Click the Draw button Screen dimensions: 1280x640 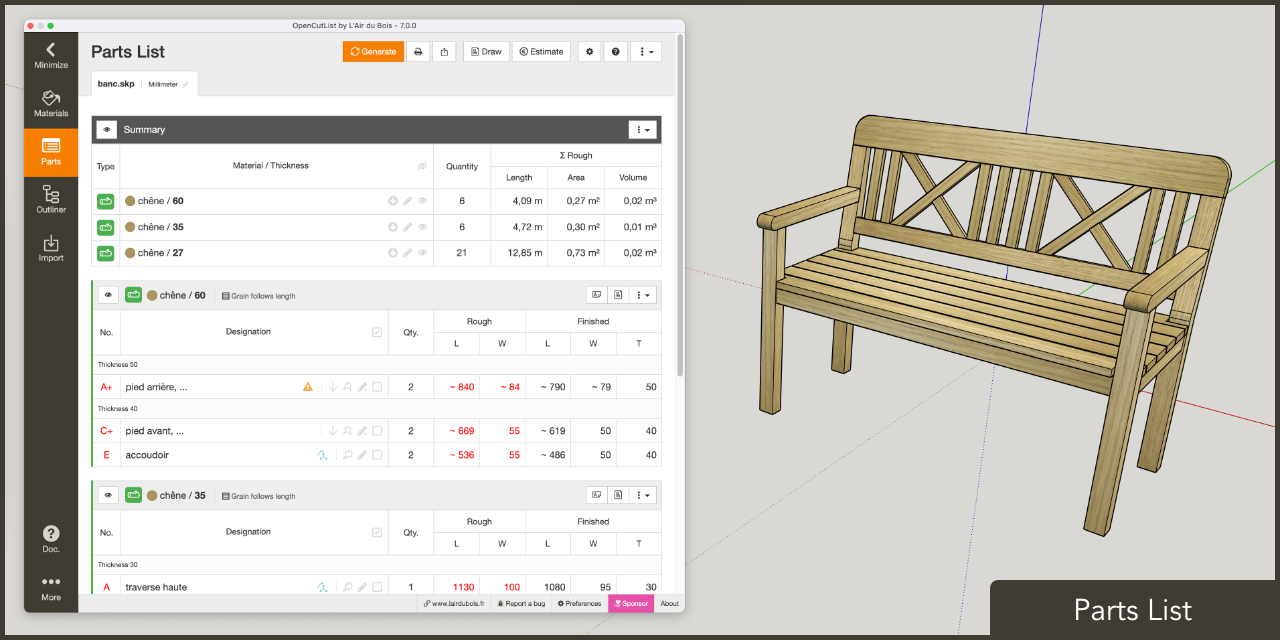click(x=486, y=51)
